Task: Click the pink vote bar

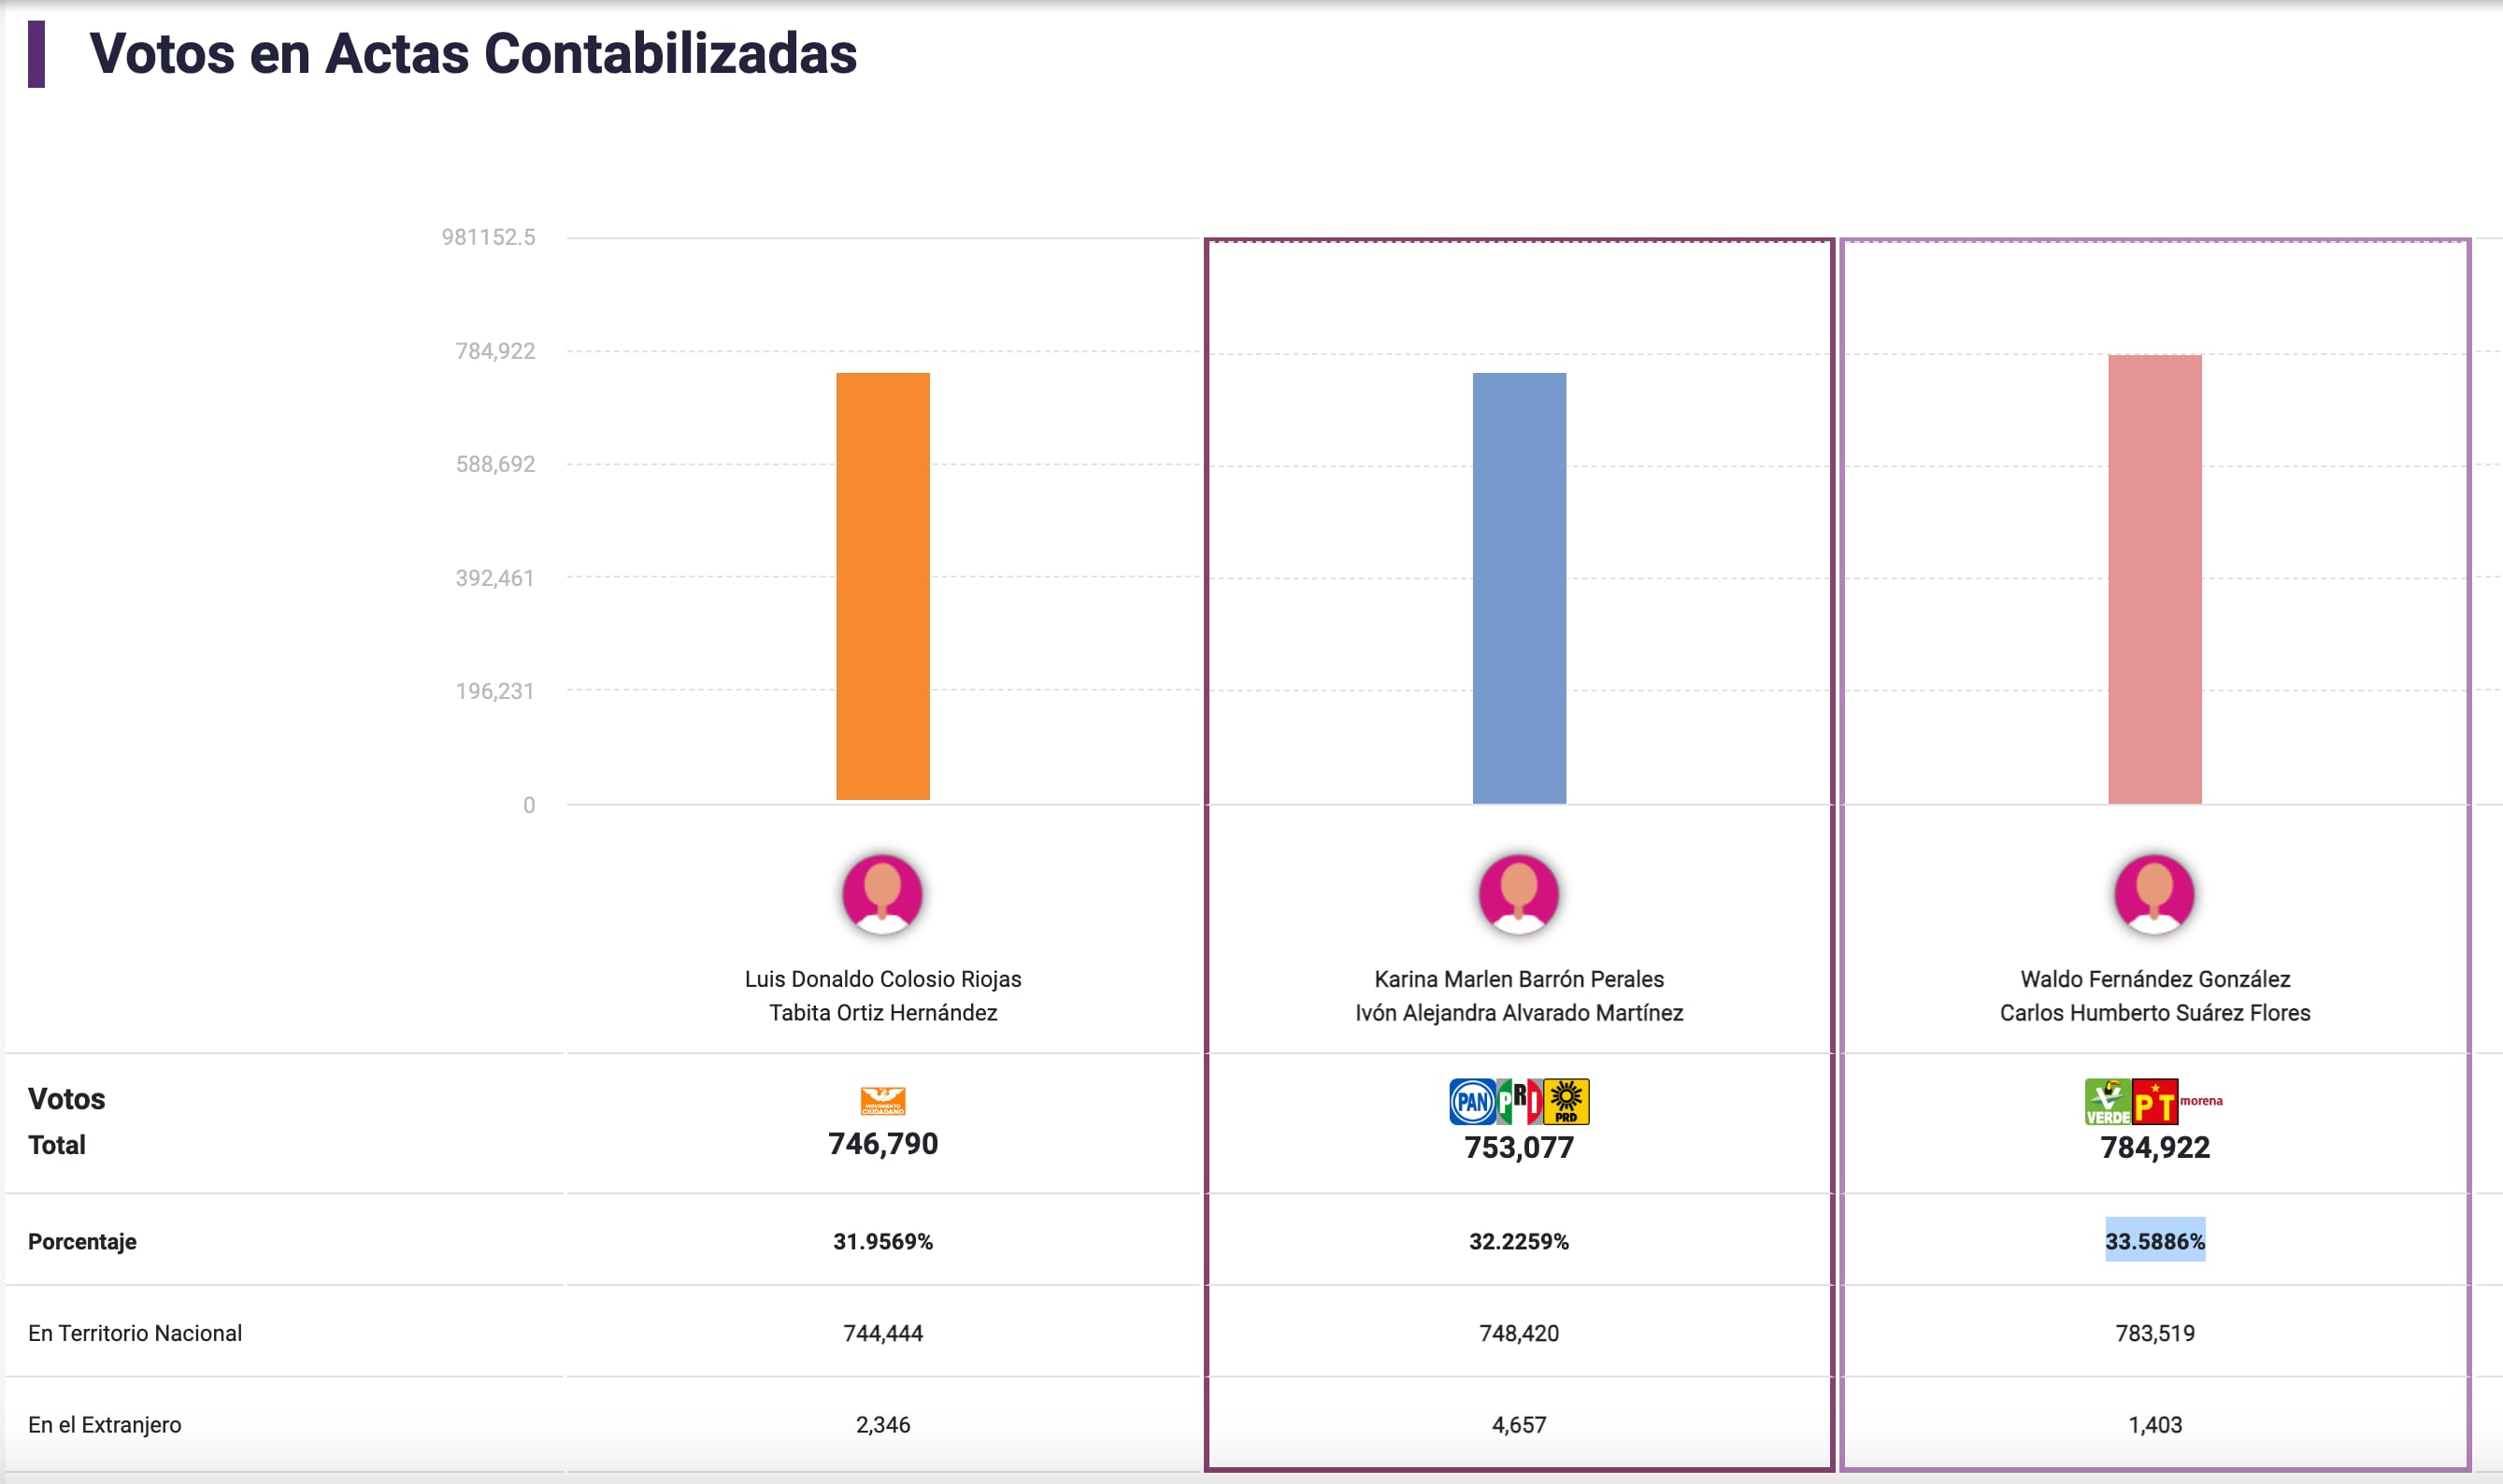Action: (2154, 579)
